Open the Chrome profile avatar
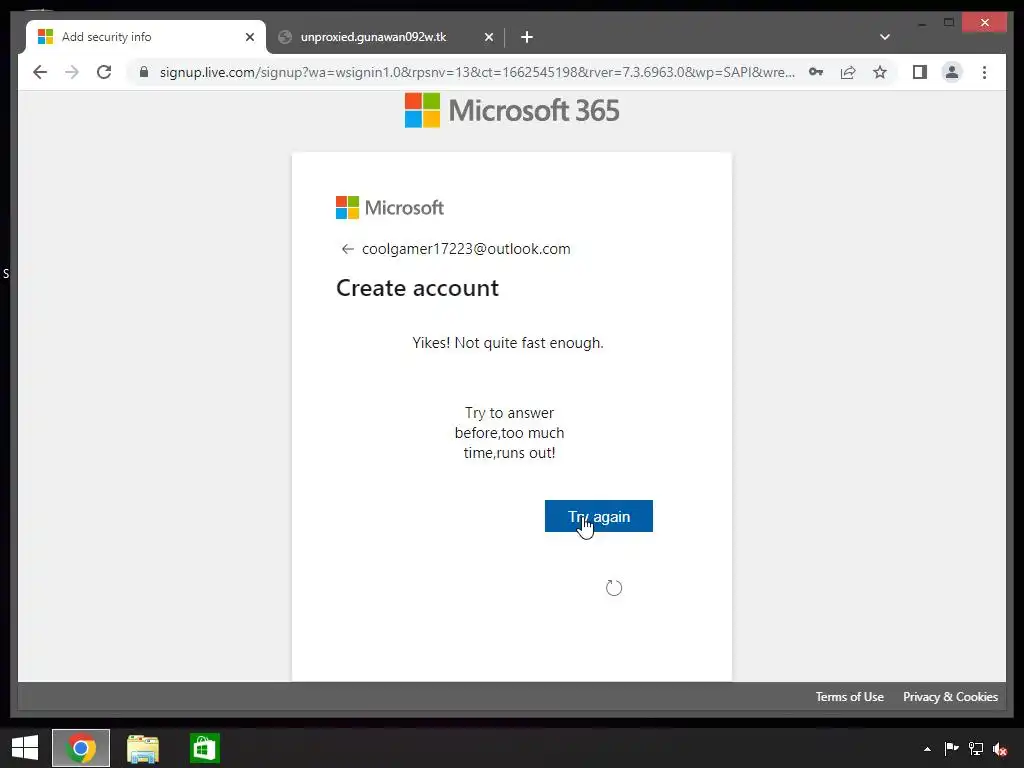The height and width of the screenshot is (768, 1024). [952, 72]
